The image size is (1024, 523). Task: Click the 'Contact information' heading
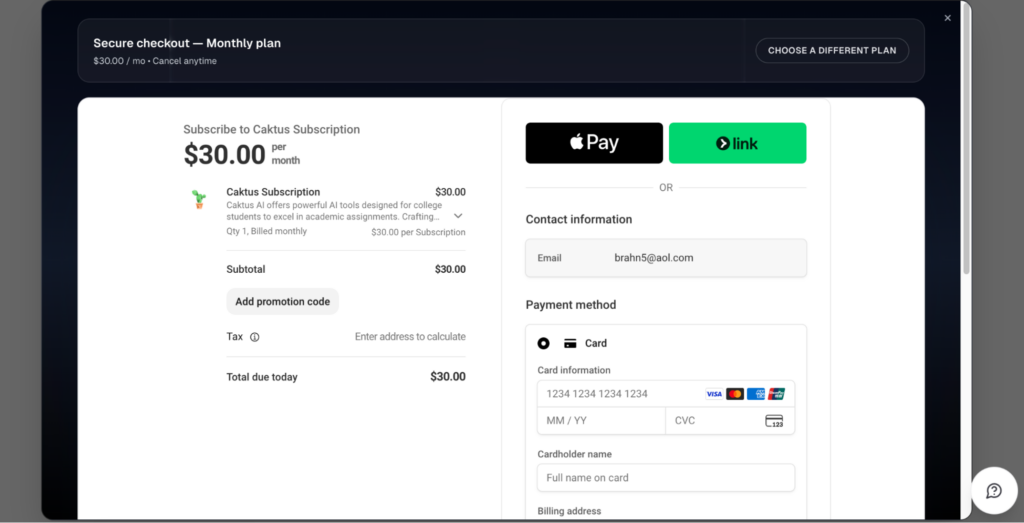coord(579,219)
